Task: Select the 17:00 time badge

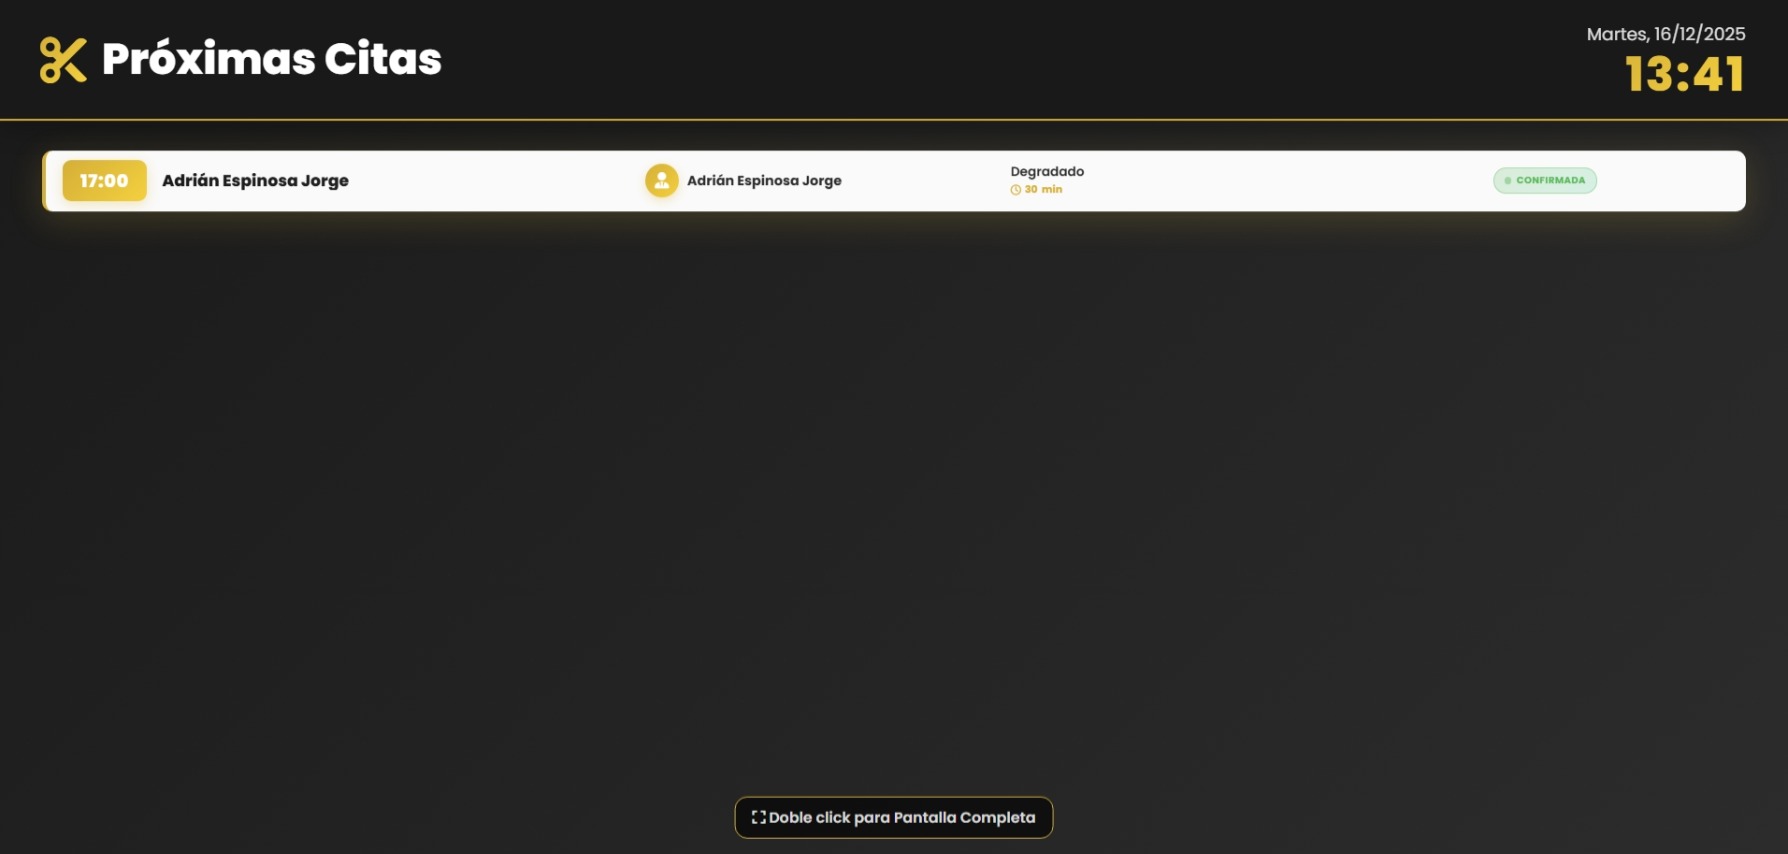Action: click(104, 181)
